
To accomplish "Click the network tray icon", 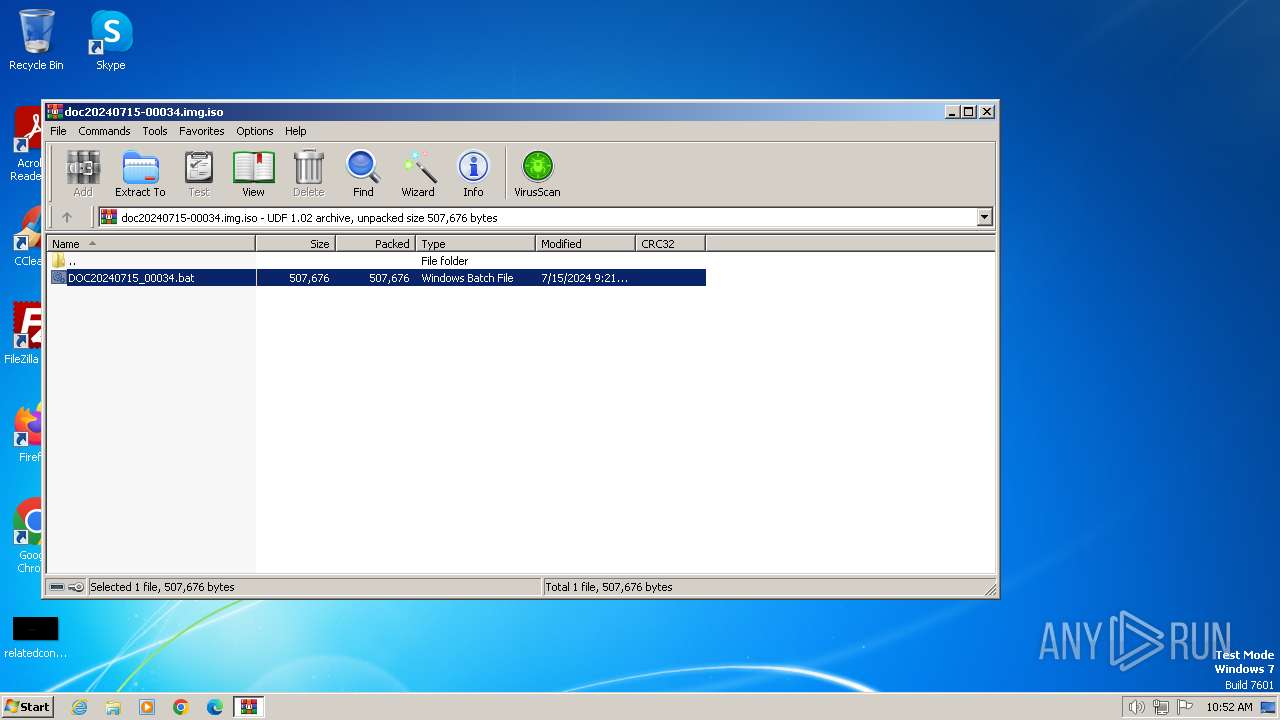I will click(x=1160, y=707).
